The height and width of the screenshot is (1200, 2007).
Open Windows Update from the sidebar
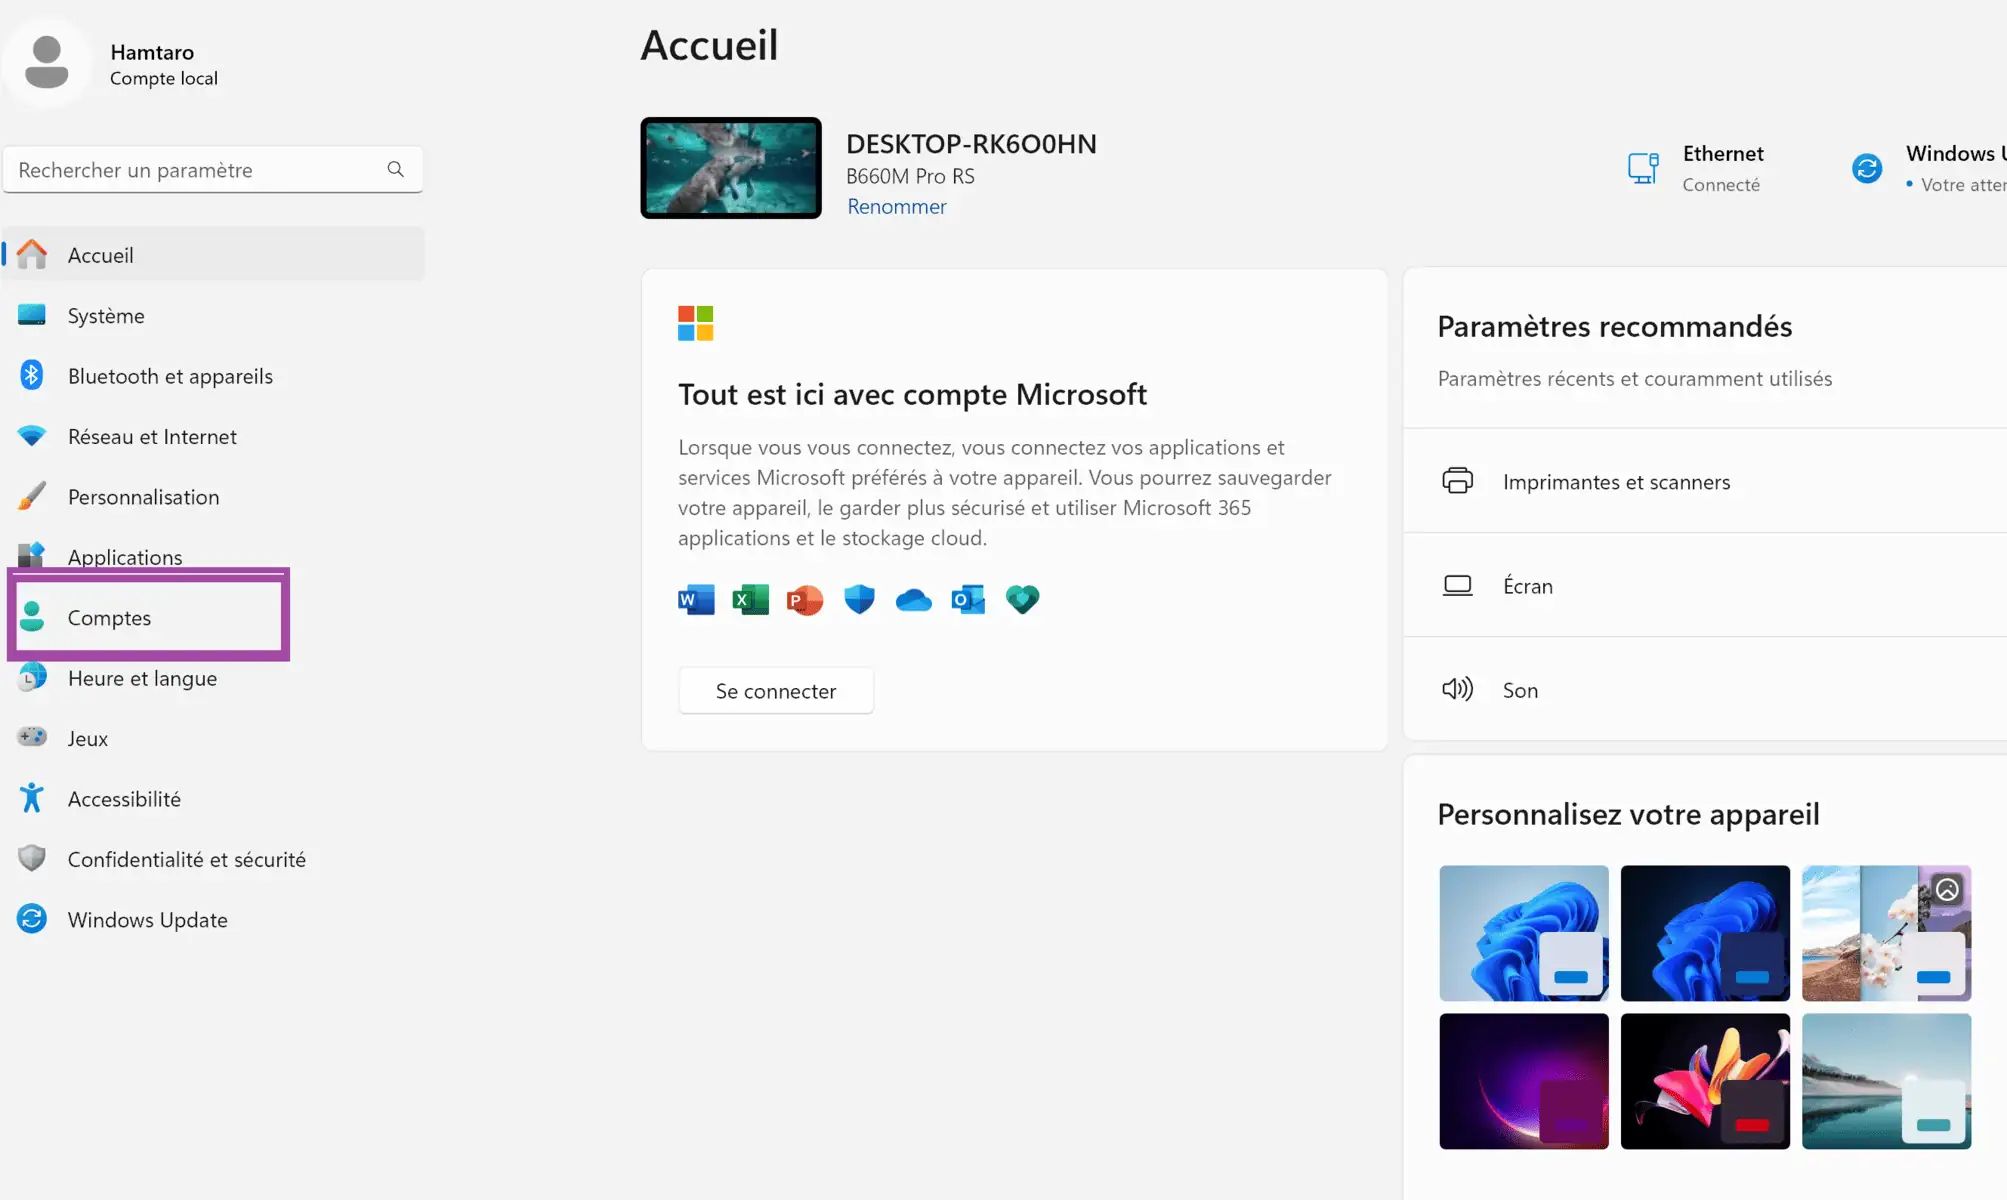tap(147, 919)
